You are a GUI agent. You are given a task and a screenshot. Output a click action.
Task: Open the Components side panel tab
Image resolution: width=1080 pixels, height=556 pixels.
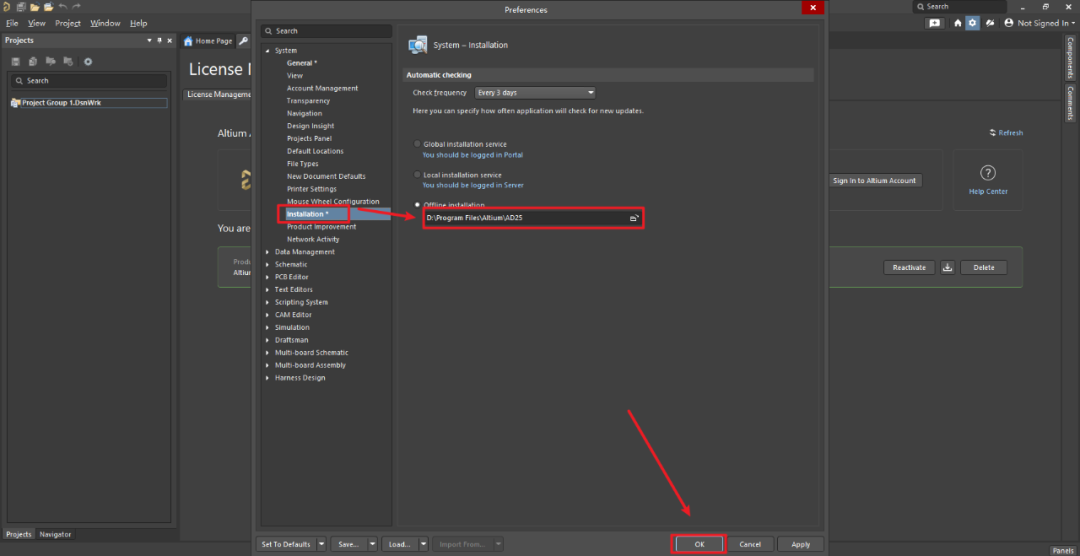click(x=1070, y=57)
